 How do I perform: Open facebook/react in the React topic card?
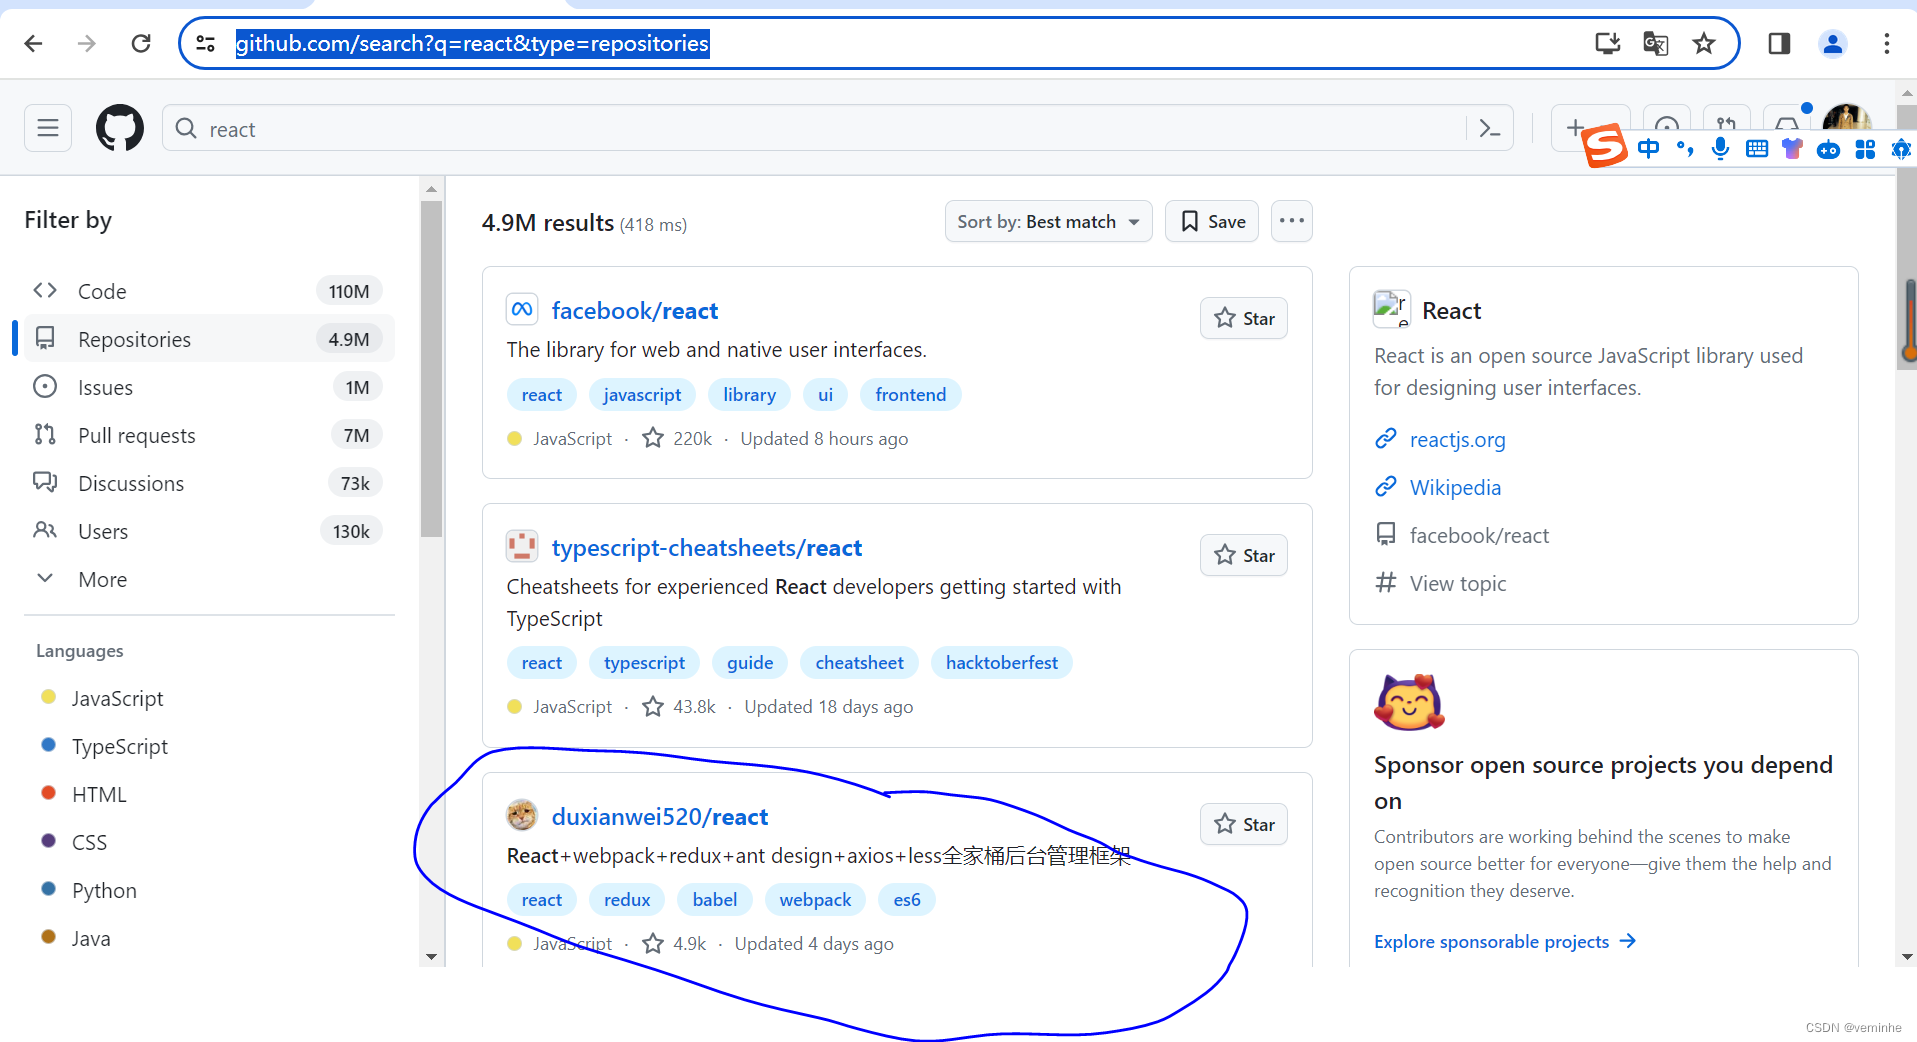[x=1479, y=535]
